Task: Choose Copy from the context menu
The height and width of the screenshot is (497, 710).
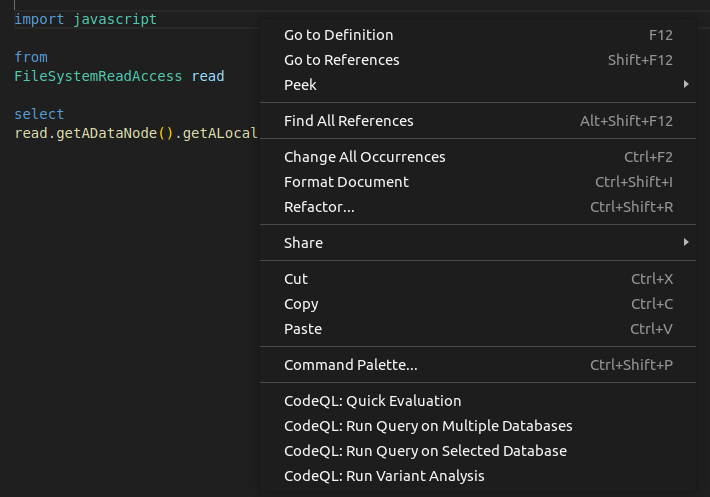Action: click(x=301, y=304)
